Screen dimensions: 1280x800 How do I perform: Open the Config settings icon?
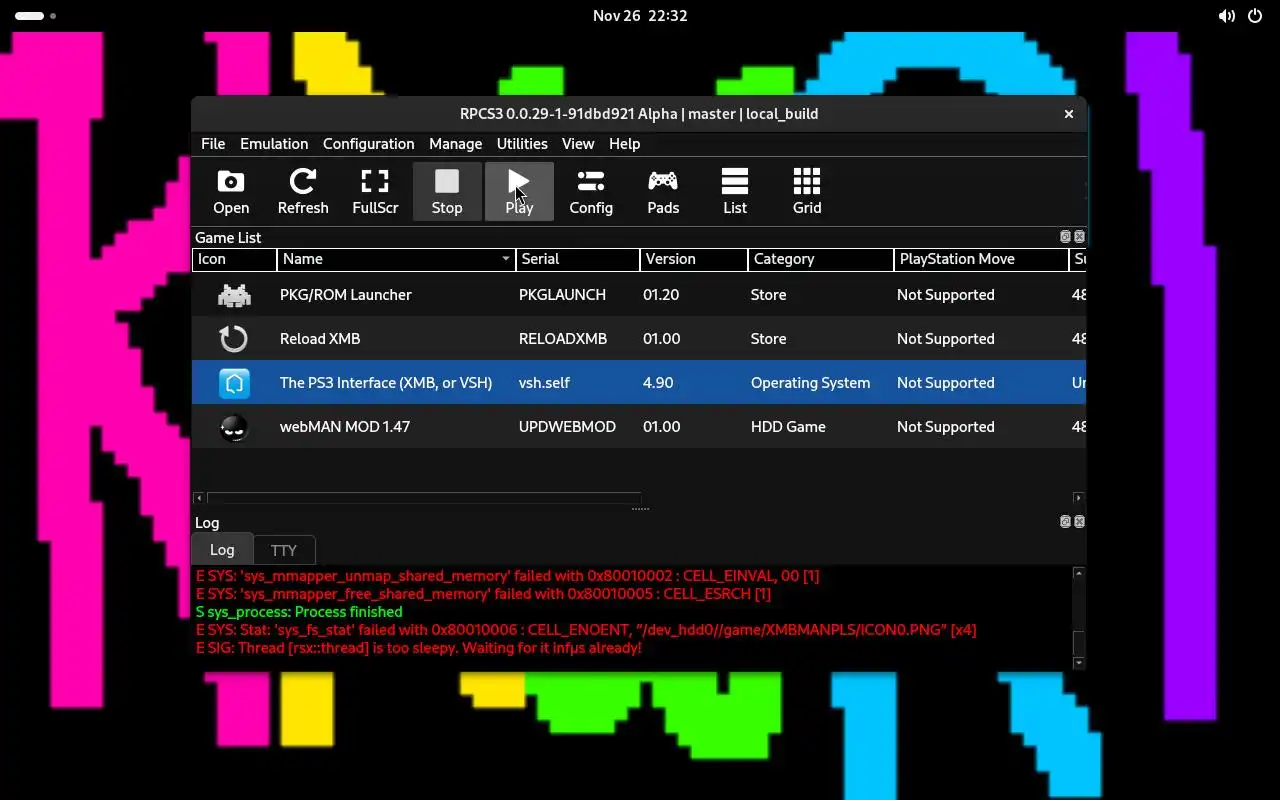click(x=591, y=191)
